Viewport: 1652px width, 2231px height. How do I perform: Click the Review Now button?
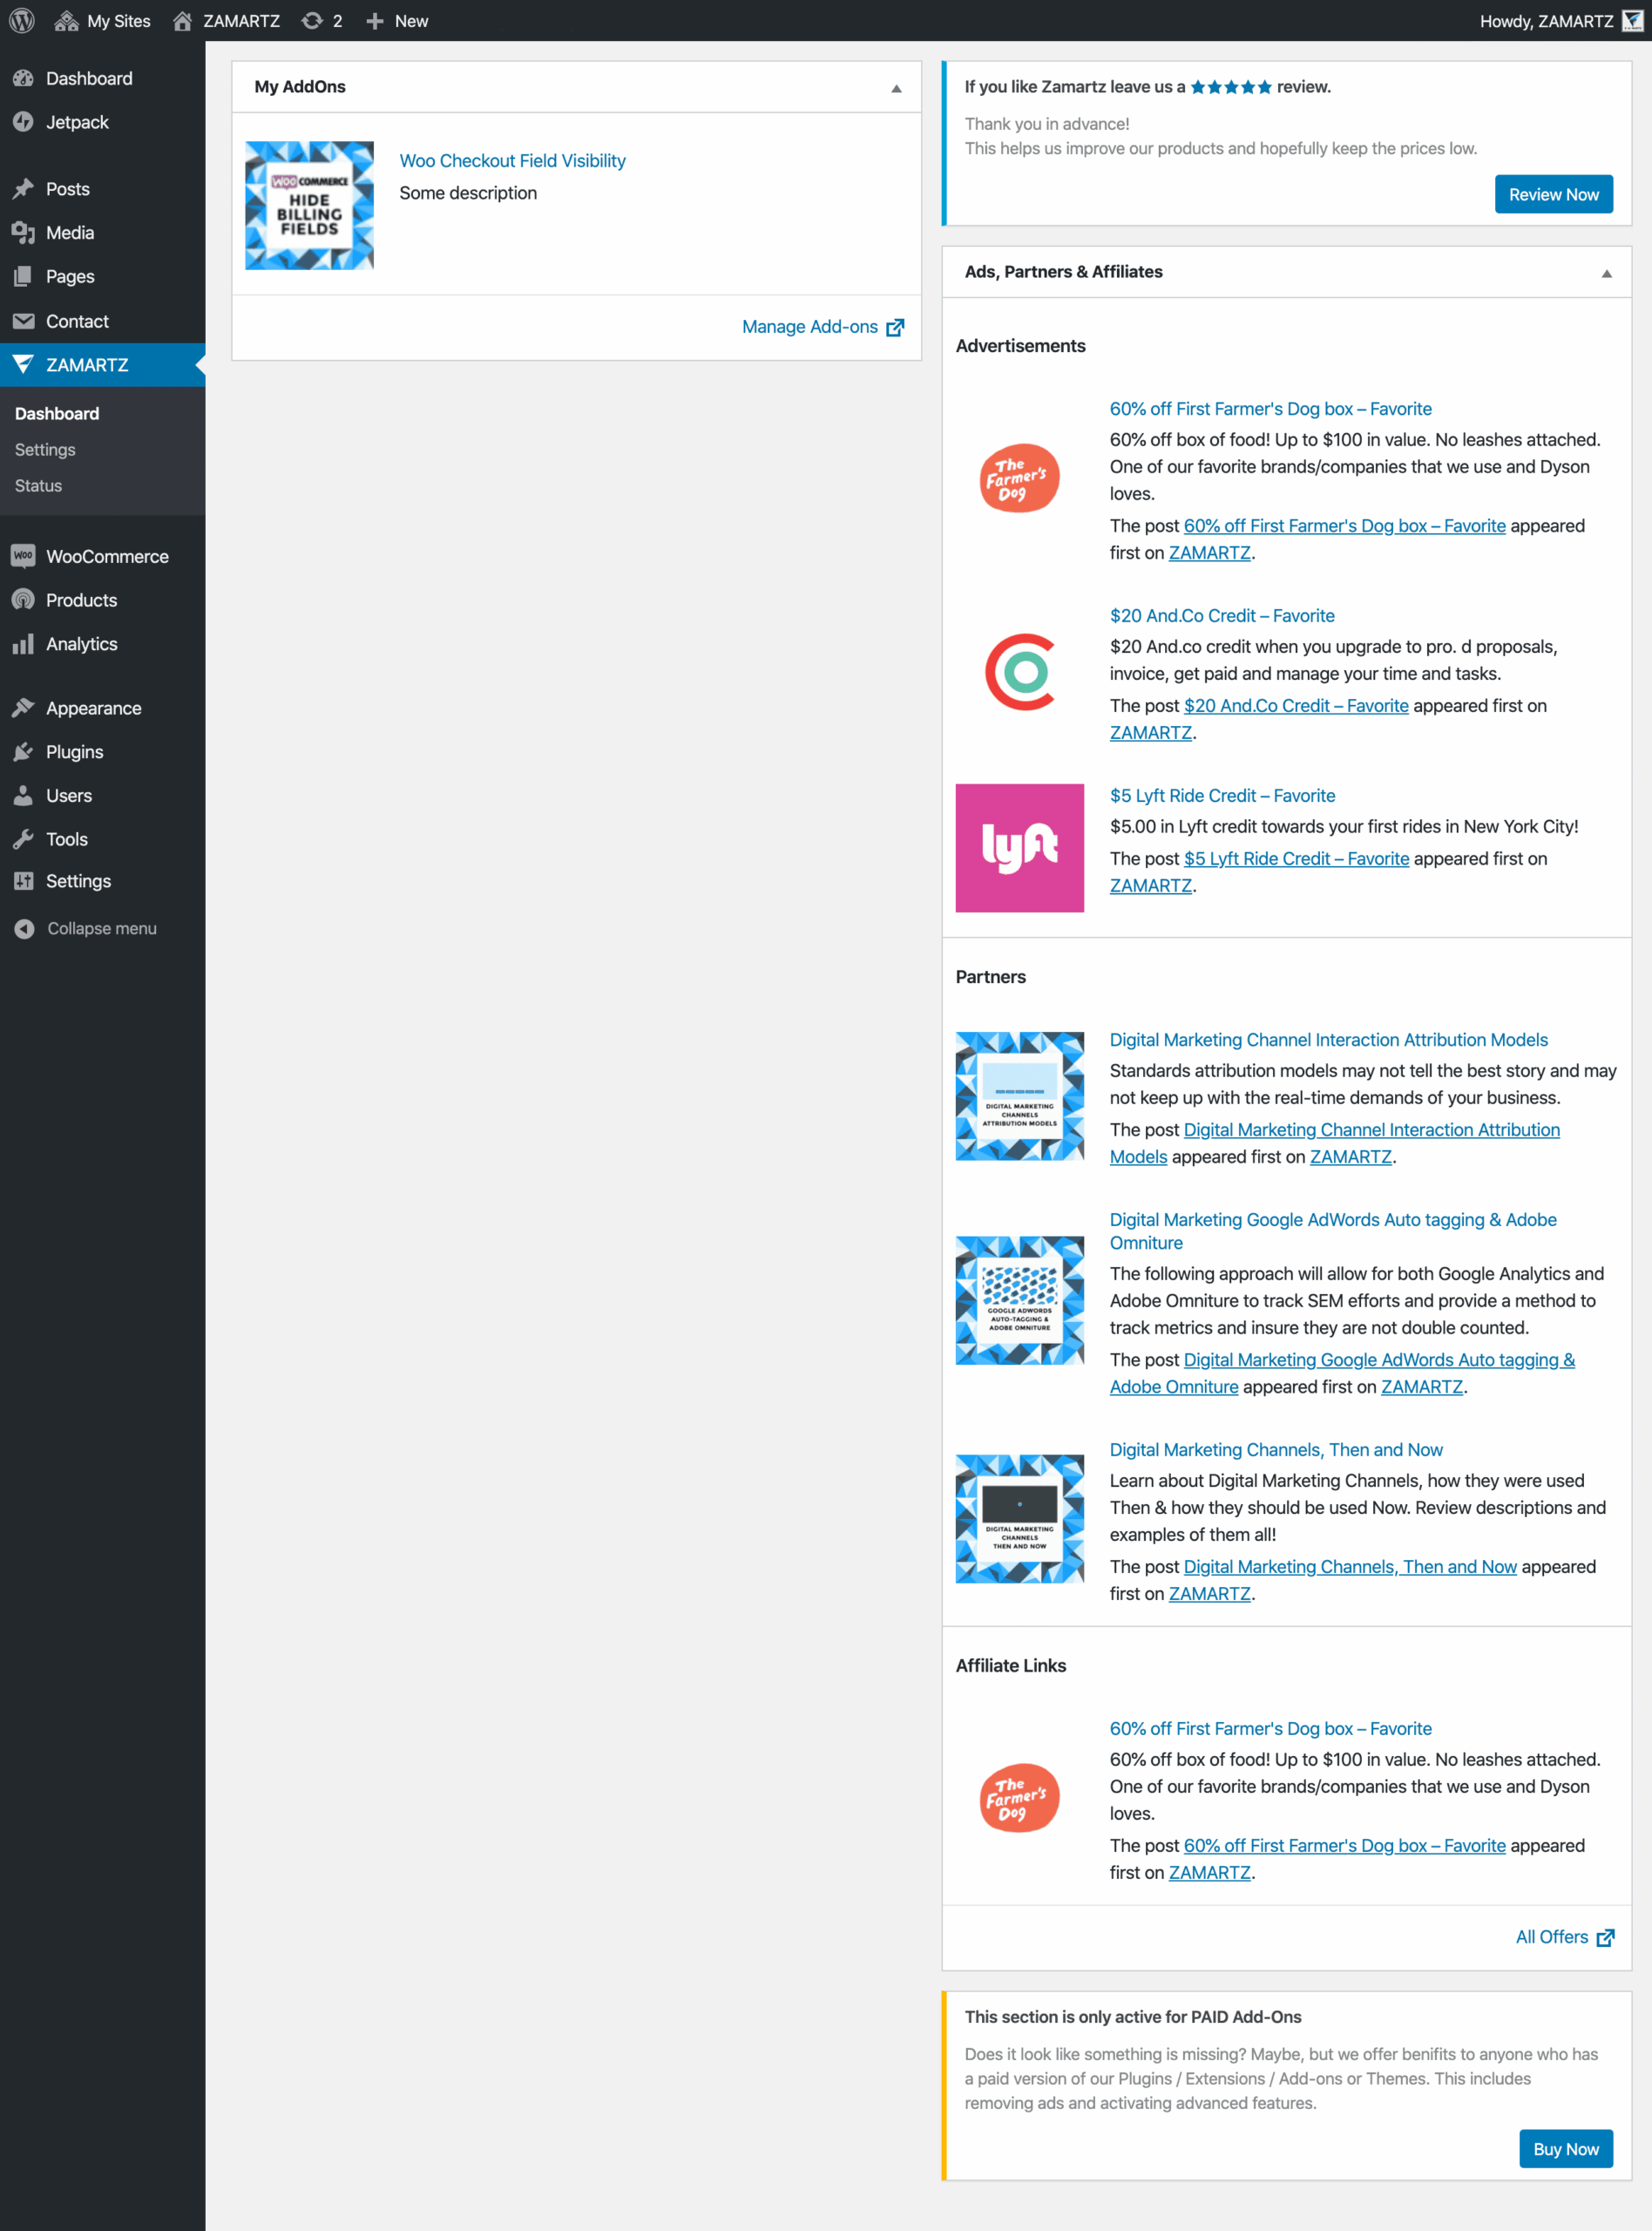point(1553,193)
